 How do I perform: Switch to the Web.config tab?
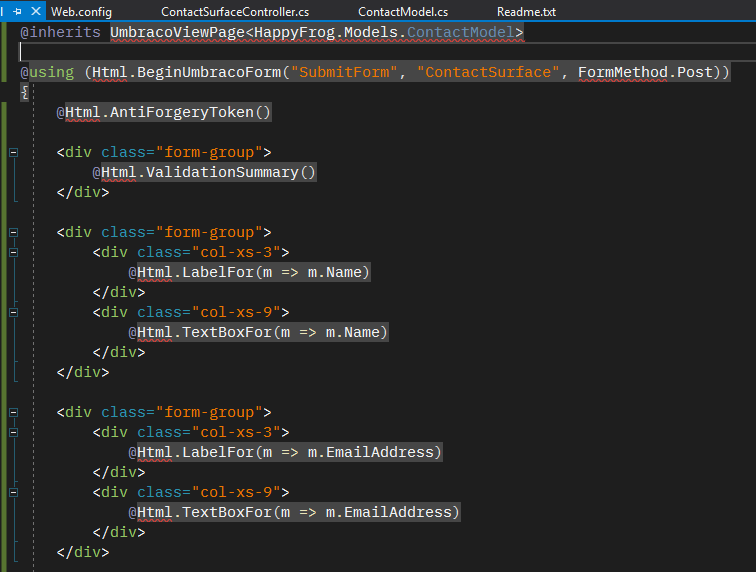coord(81,12)
